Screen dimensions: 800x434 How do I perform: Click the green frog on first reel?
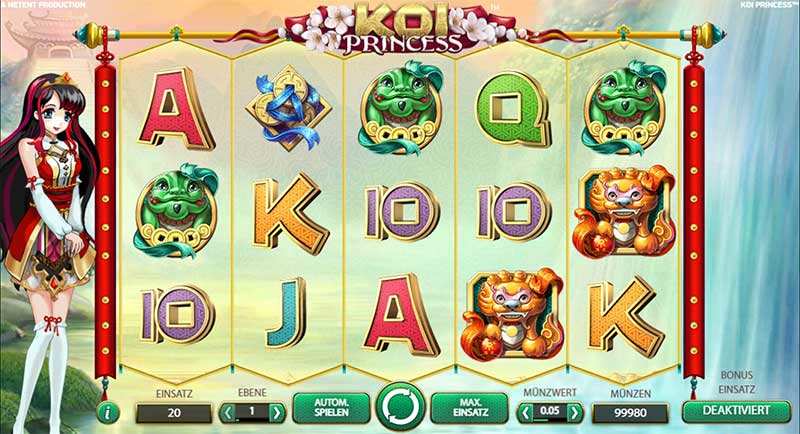(x=176, y=211)
